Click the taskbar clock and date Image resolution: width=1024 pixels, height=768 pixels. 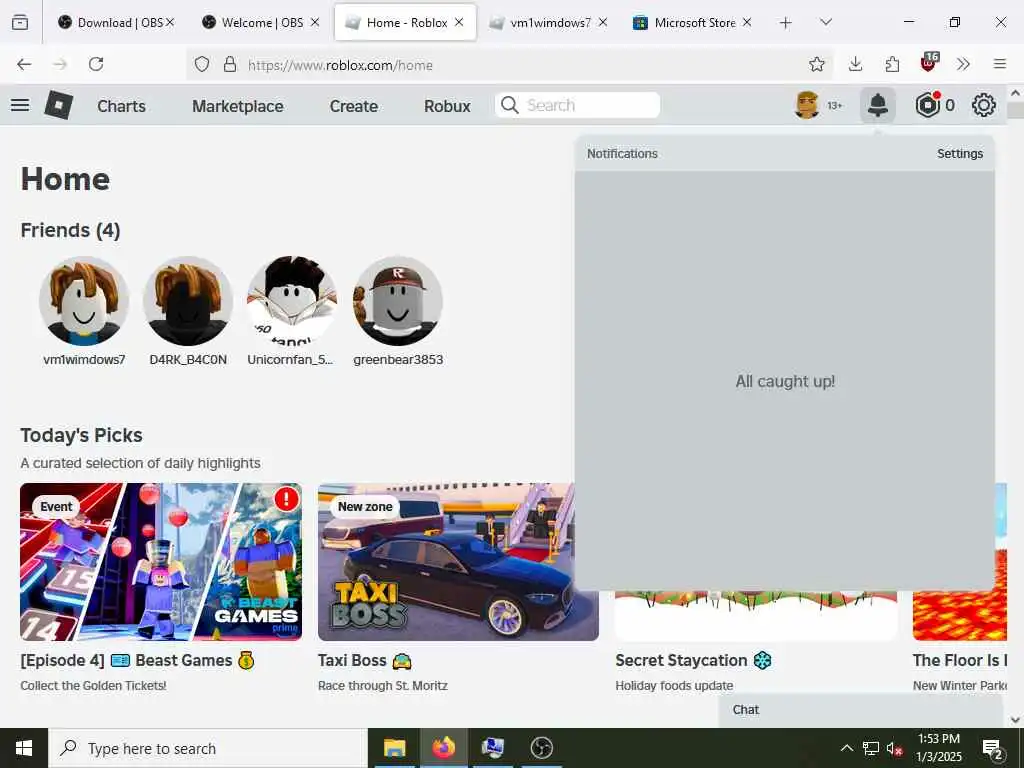(x=939, y=748)
